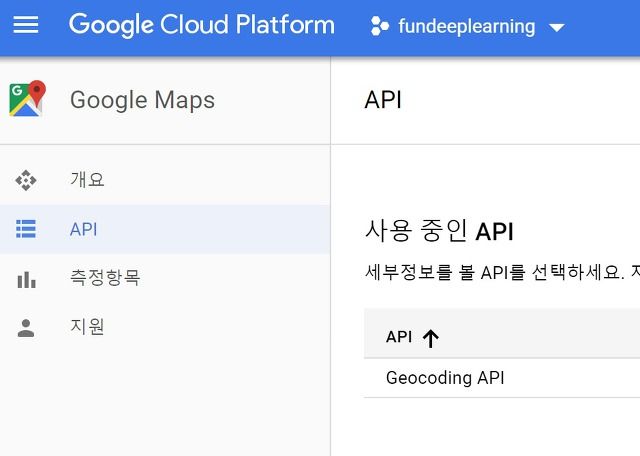Open the 지원 sidebar item
640x456 pixels.
[165, 327]
